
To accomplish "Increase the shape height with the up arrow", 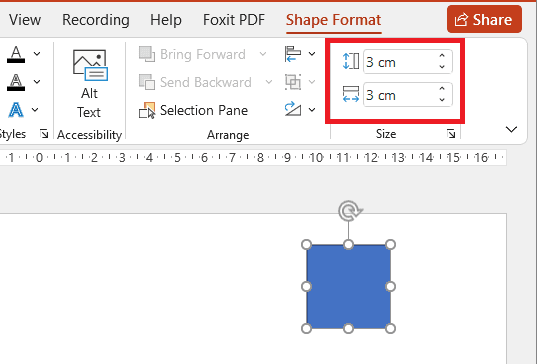I will pyautogui.click(x=442, y=56).
